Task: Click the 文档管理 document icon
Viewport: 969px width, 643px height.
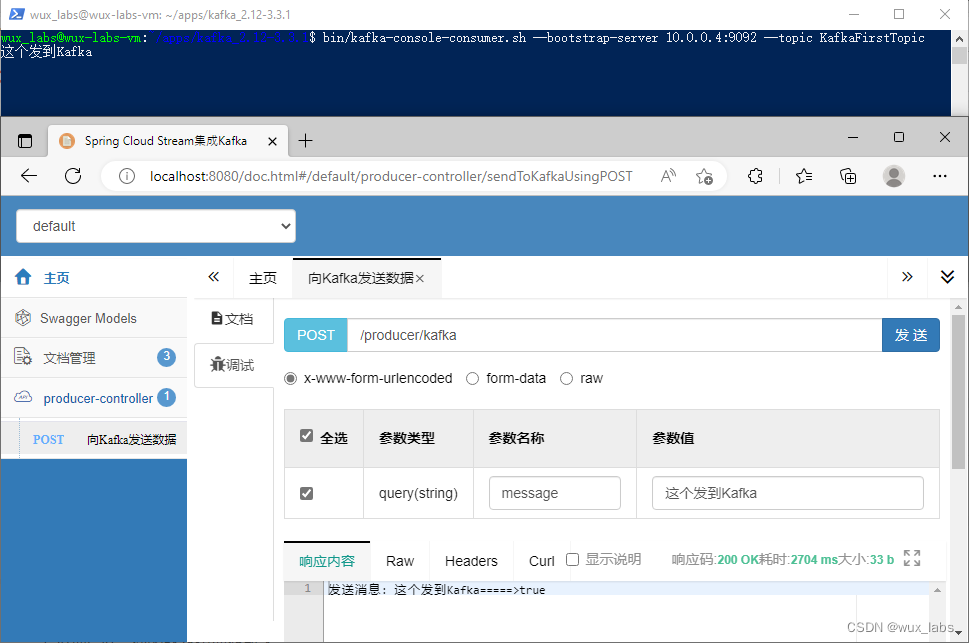Action: click(23, 357)
